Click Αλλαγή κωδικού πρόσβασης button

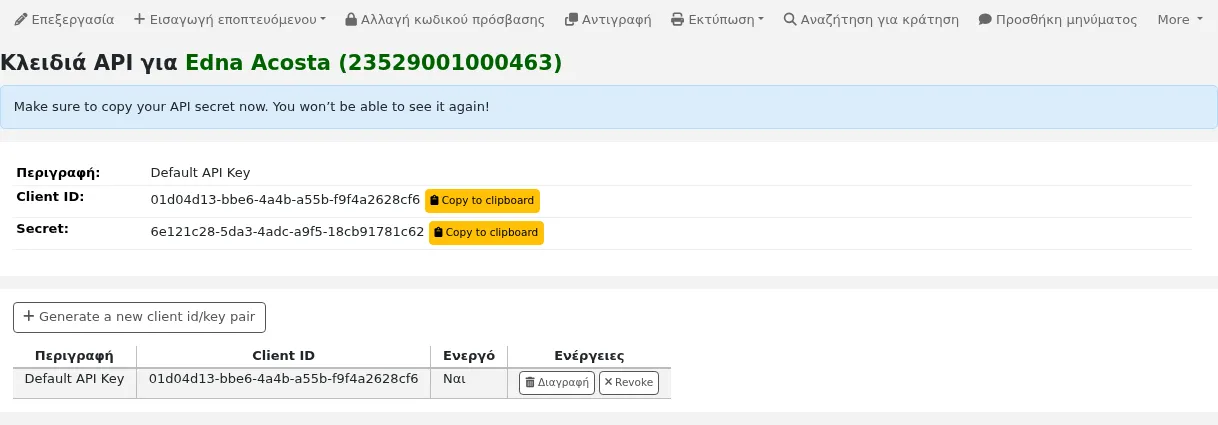(445, 19)
